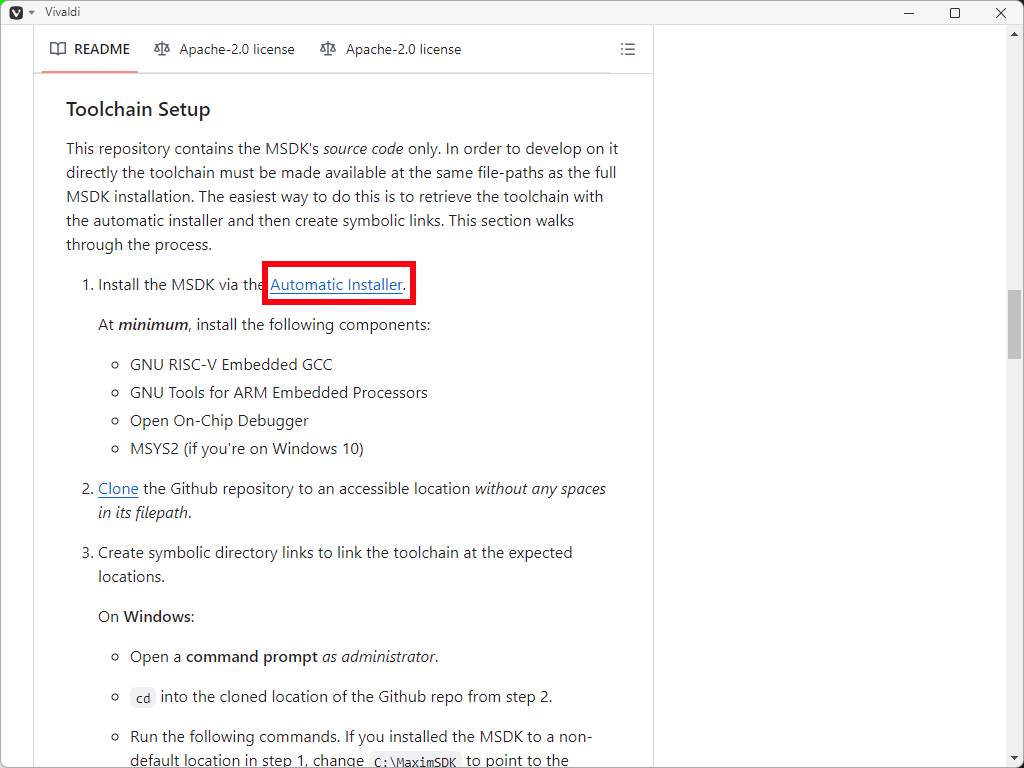Click the text 'command prompt'
The height and width of the screenshot is (768, 1024).
[252, 656]
